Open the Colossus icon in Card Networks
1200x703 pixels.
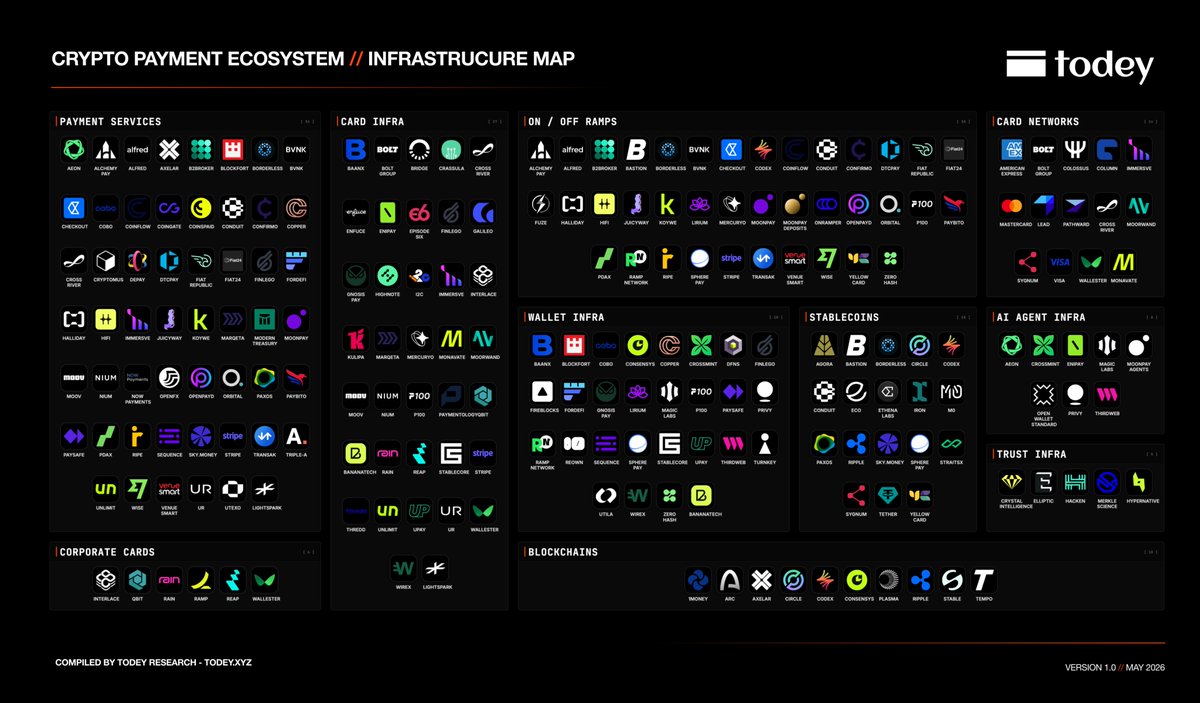1075,150
